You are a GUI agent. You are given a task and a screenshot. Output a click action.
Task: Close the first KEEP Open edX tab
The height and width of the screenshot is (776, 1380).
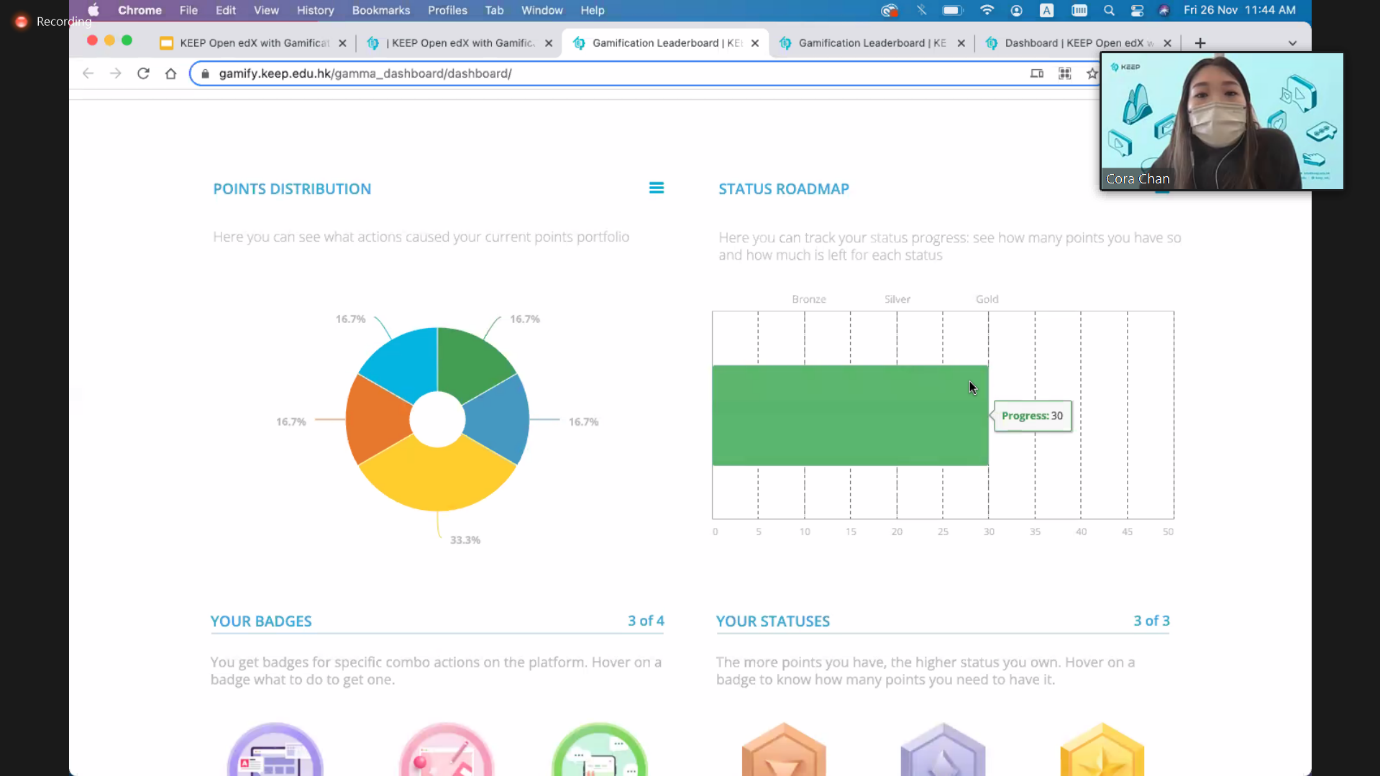point(343,43)
